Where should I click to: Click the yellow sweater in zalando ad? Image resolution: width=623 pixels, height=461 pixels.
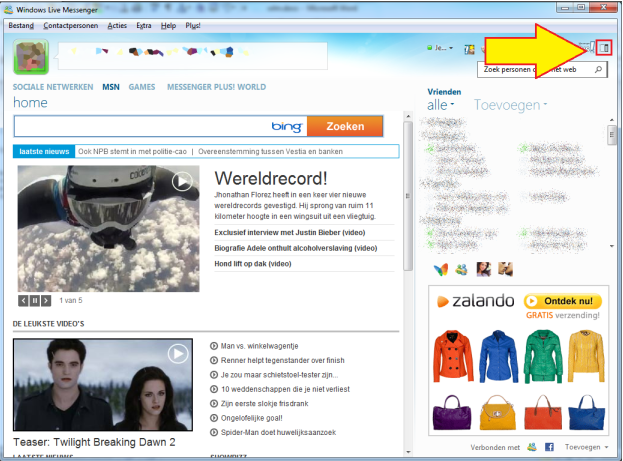pos(586,356)
